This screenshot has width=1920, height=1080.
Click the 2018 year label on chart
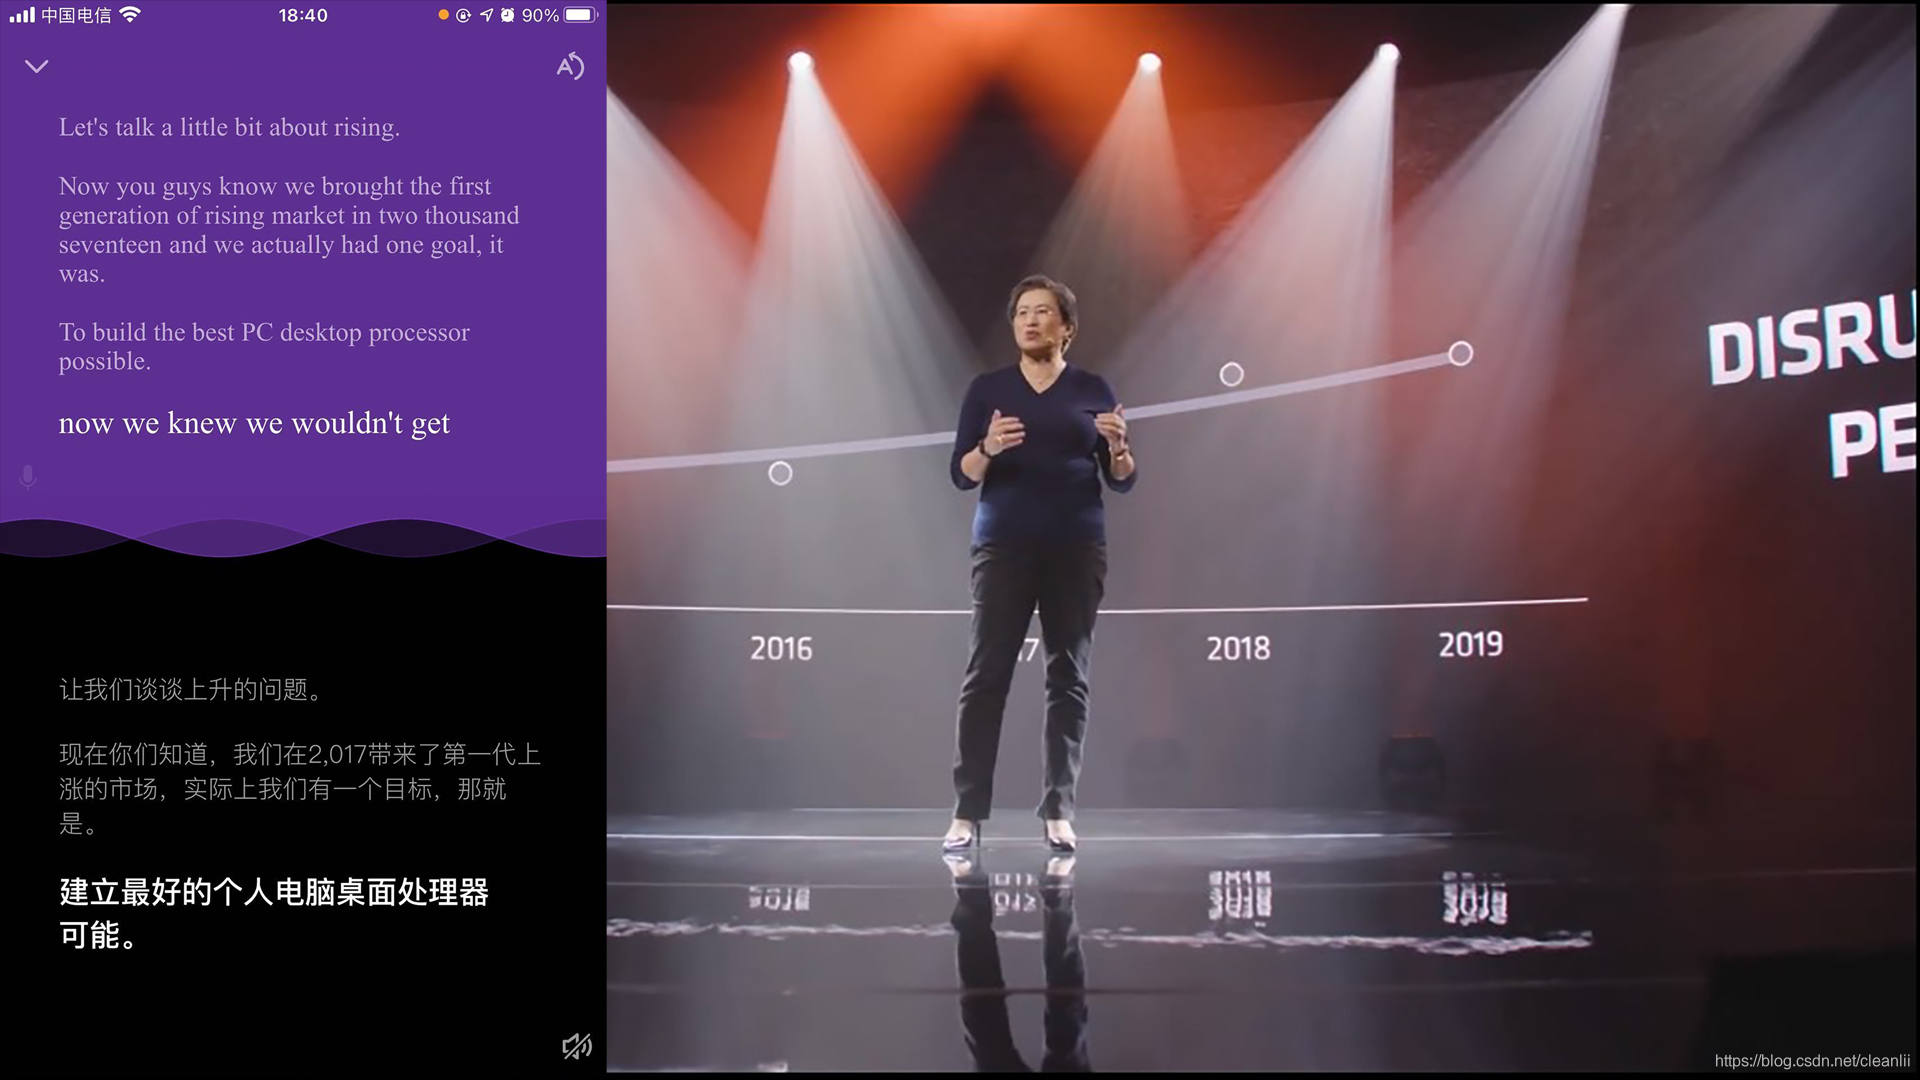(1238, 648)
